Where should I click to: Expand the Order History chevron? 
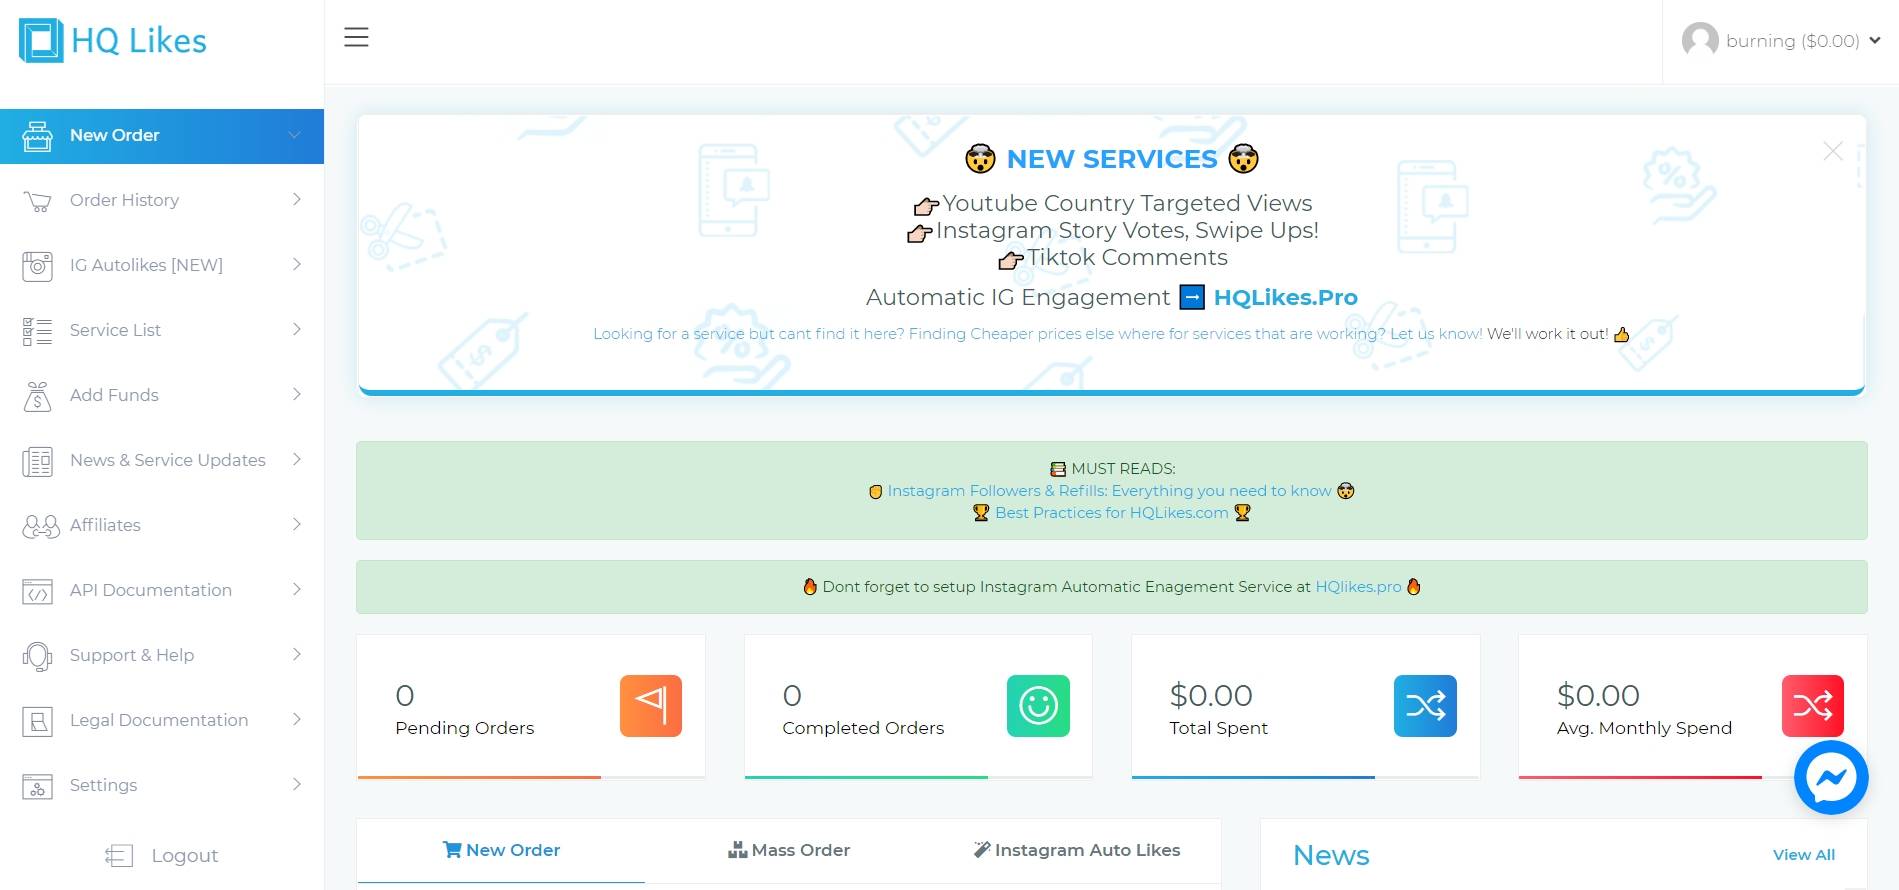(297, 200)
